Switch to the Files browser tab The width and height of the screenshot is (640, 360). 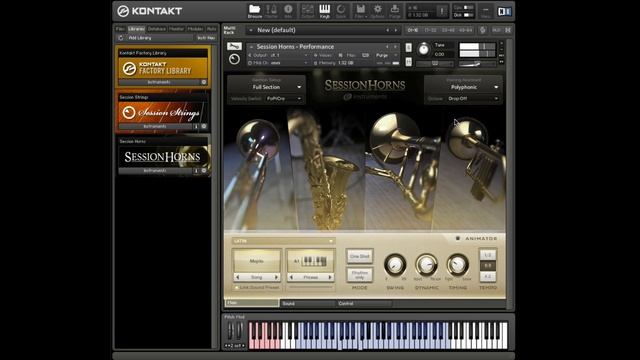tap(120, 29)
